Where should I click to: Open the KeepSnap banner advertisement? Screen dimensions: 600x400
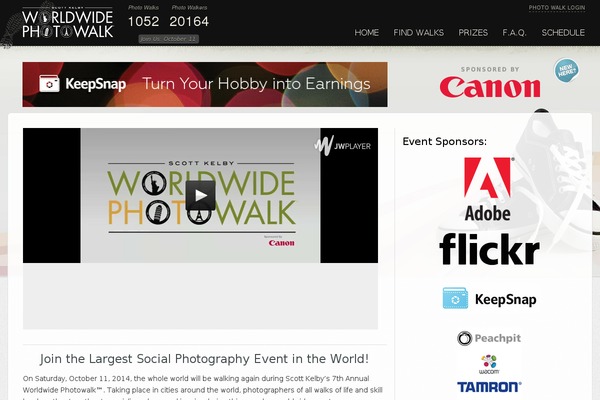click(x=205, y=84)
